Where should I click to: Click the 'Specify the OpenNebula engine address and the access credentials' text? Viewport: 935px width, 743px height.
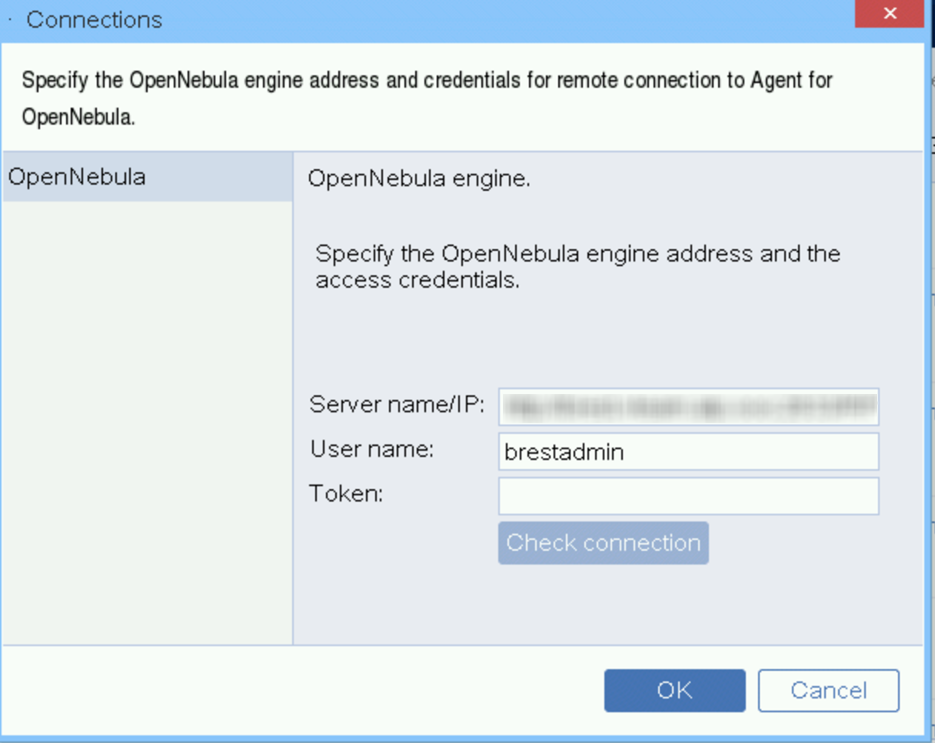pyautogui.click(x=578, y=267)
